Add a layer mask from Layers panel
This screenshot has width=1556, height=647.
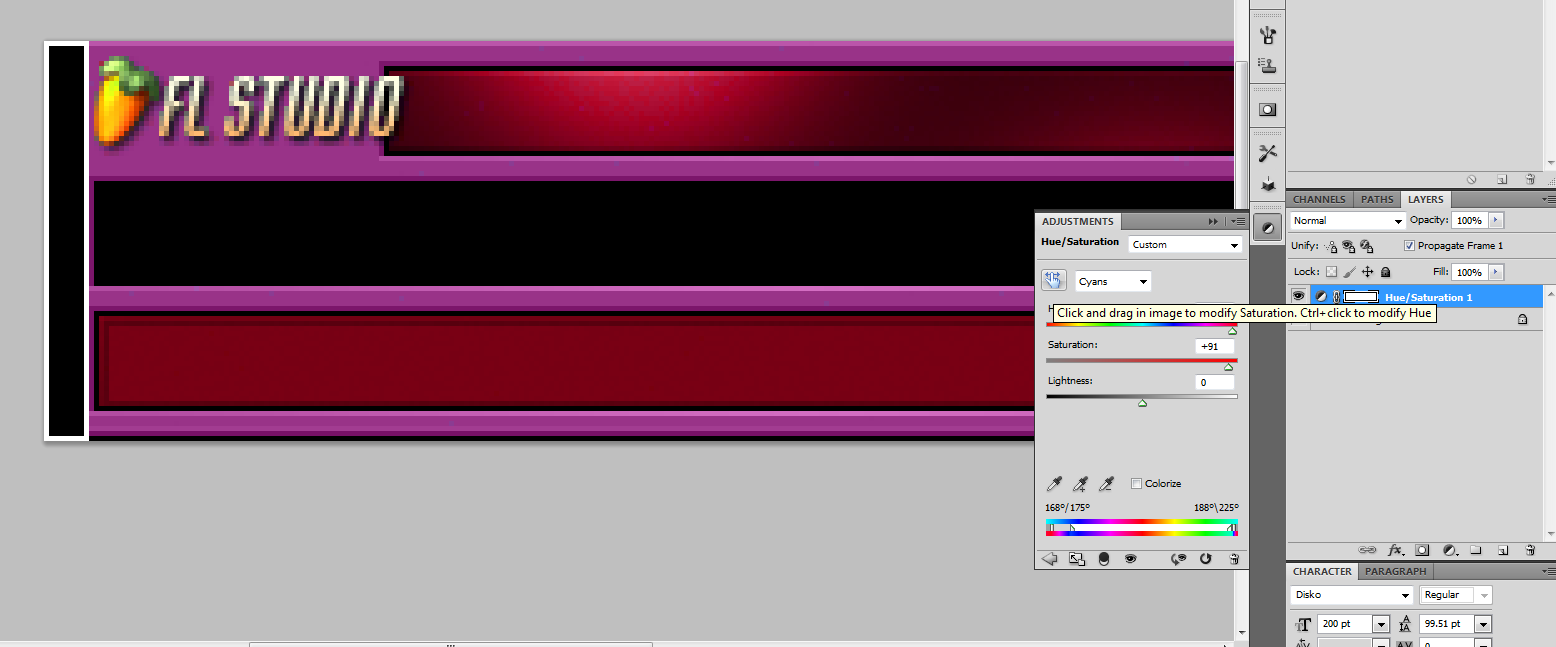(1422, 550)
